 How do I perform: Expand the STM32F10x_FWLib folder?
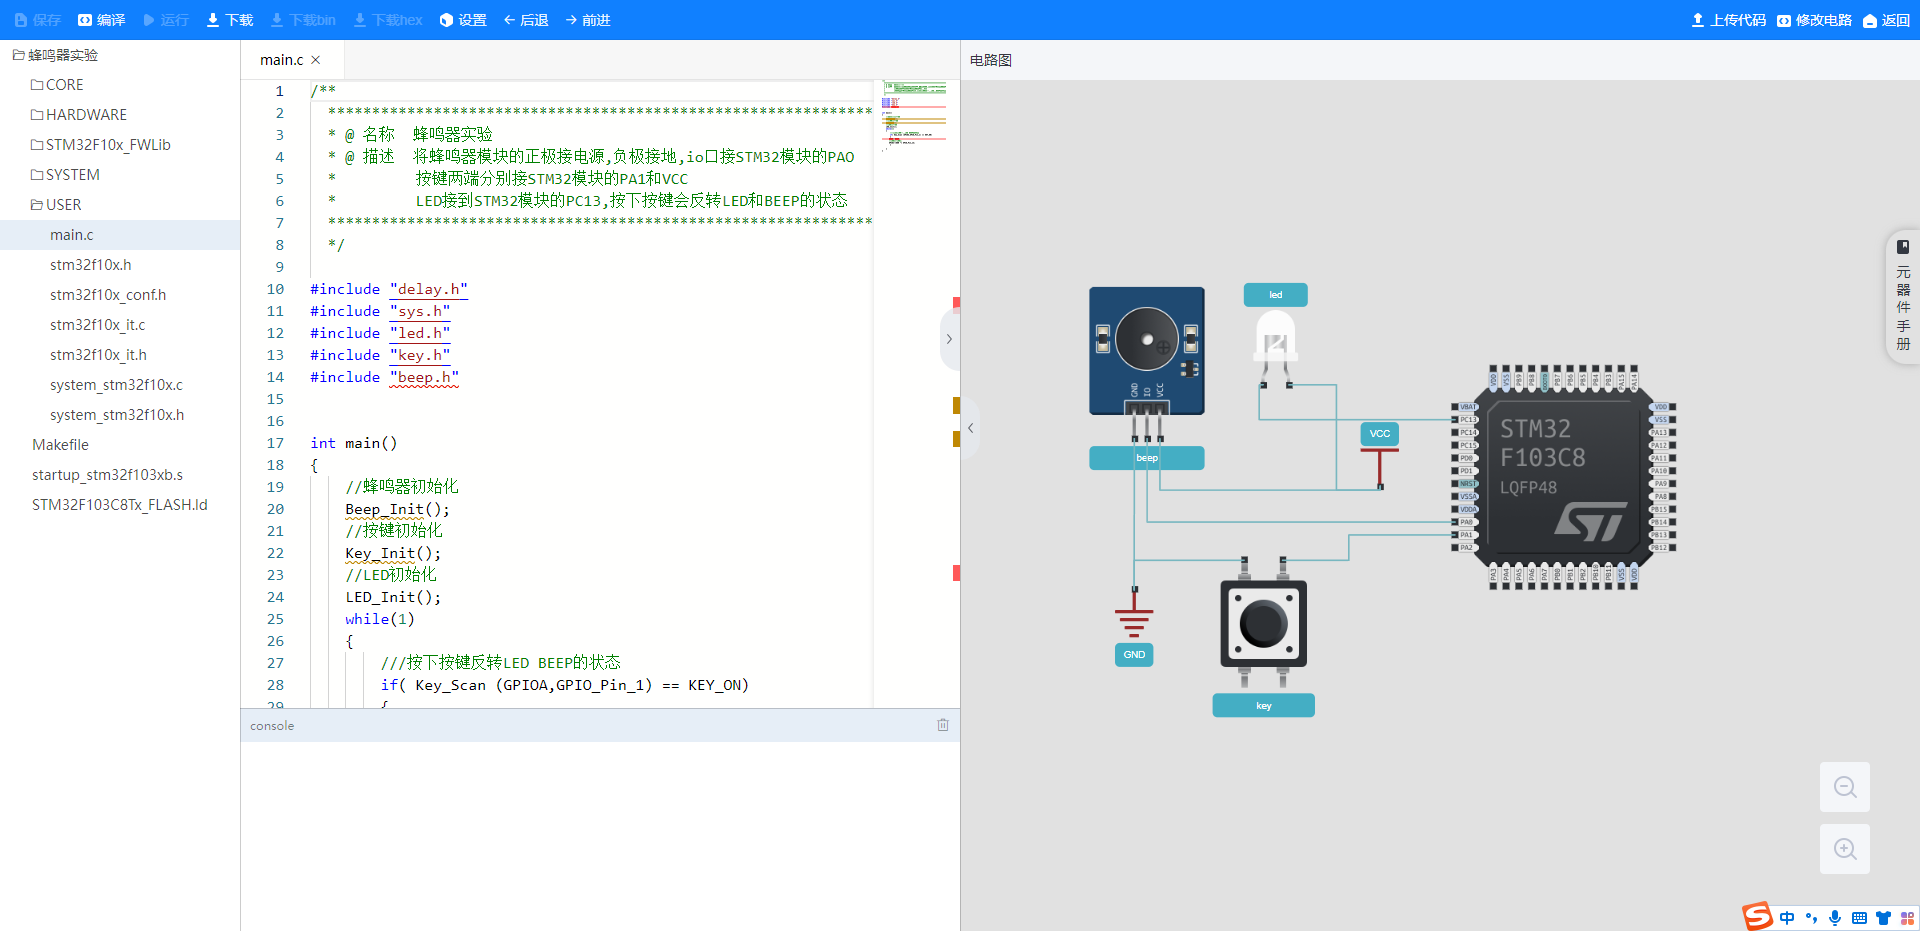[101, 145]
